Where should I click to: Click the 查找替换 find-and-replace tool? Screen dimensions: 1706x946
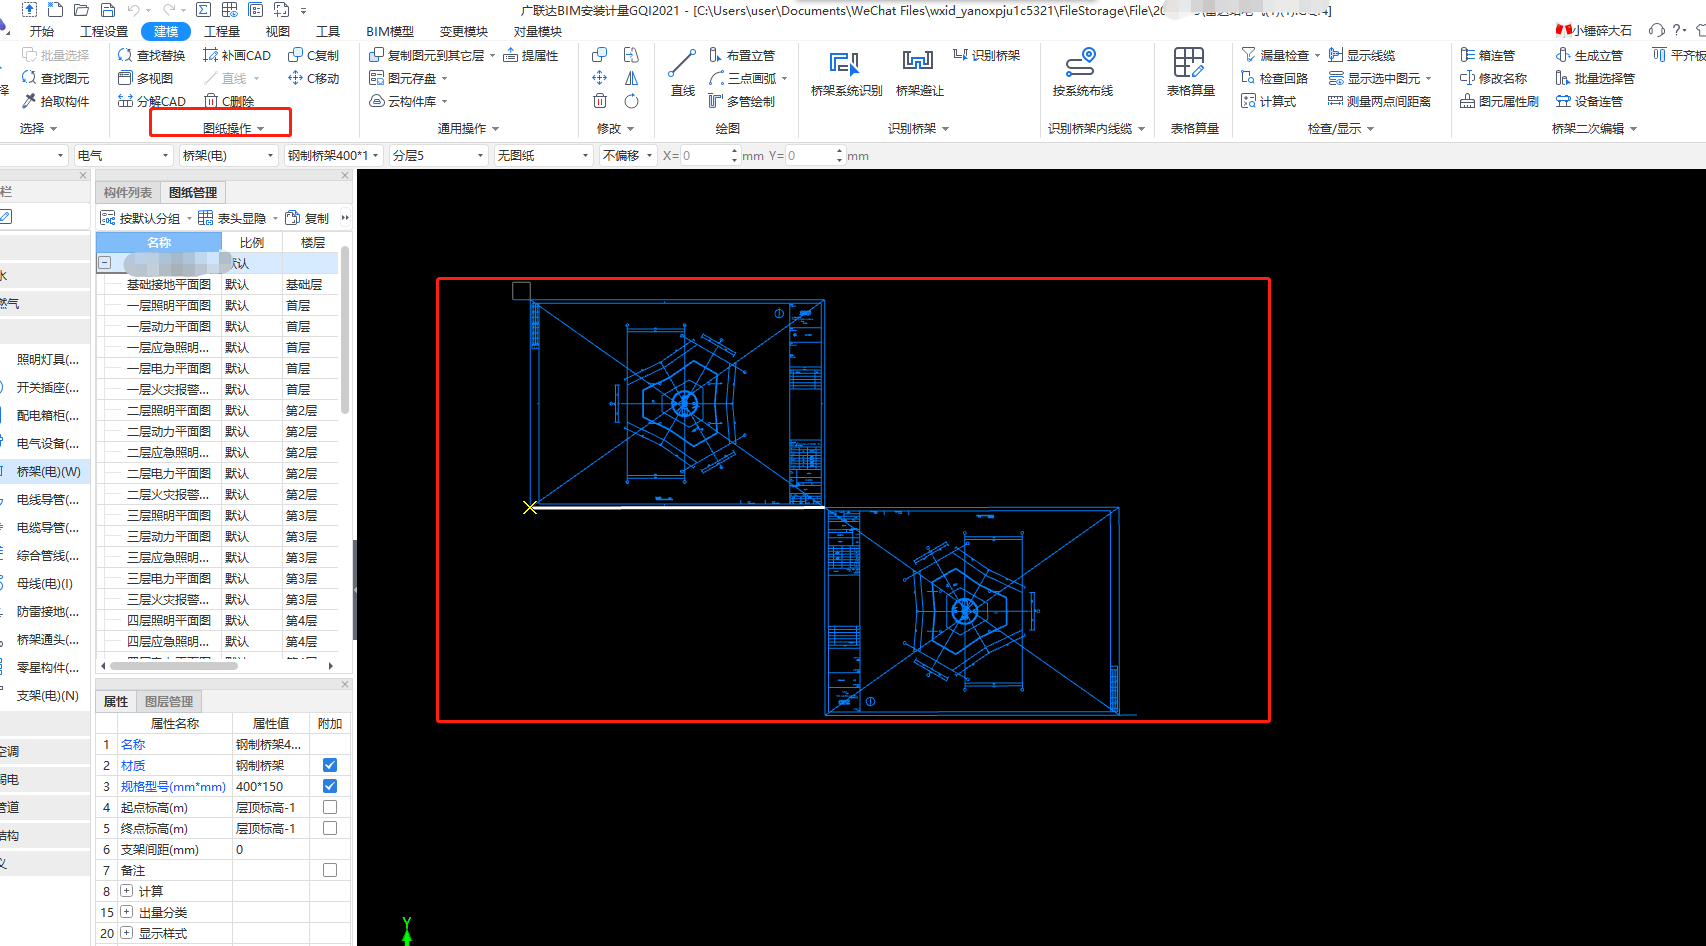[151, 55]
